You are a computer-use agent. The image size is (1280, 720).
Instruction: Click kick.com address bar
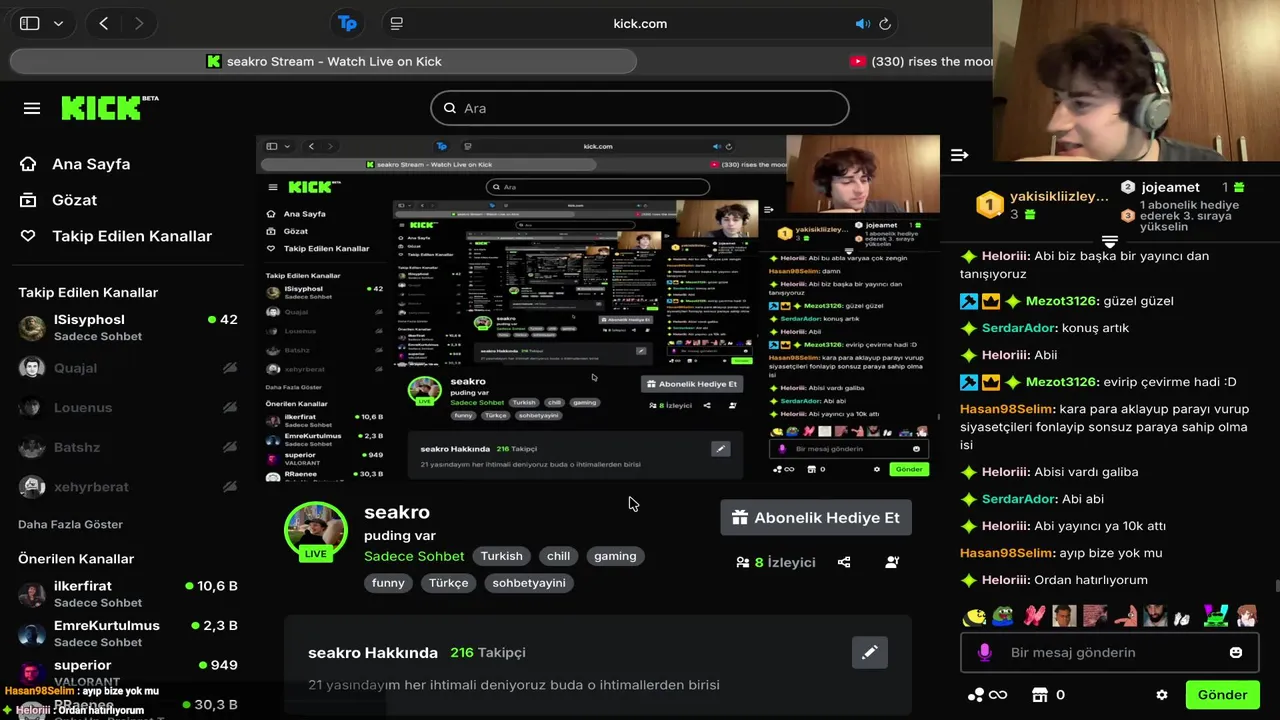coord(640,23)
